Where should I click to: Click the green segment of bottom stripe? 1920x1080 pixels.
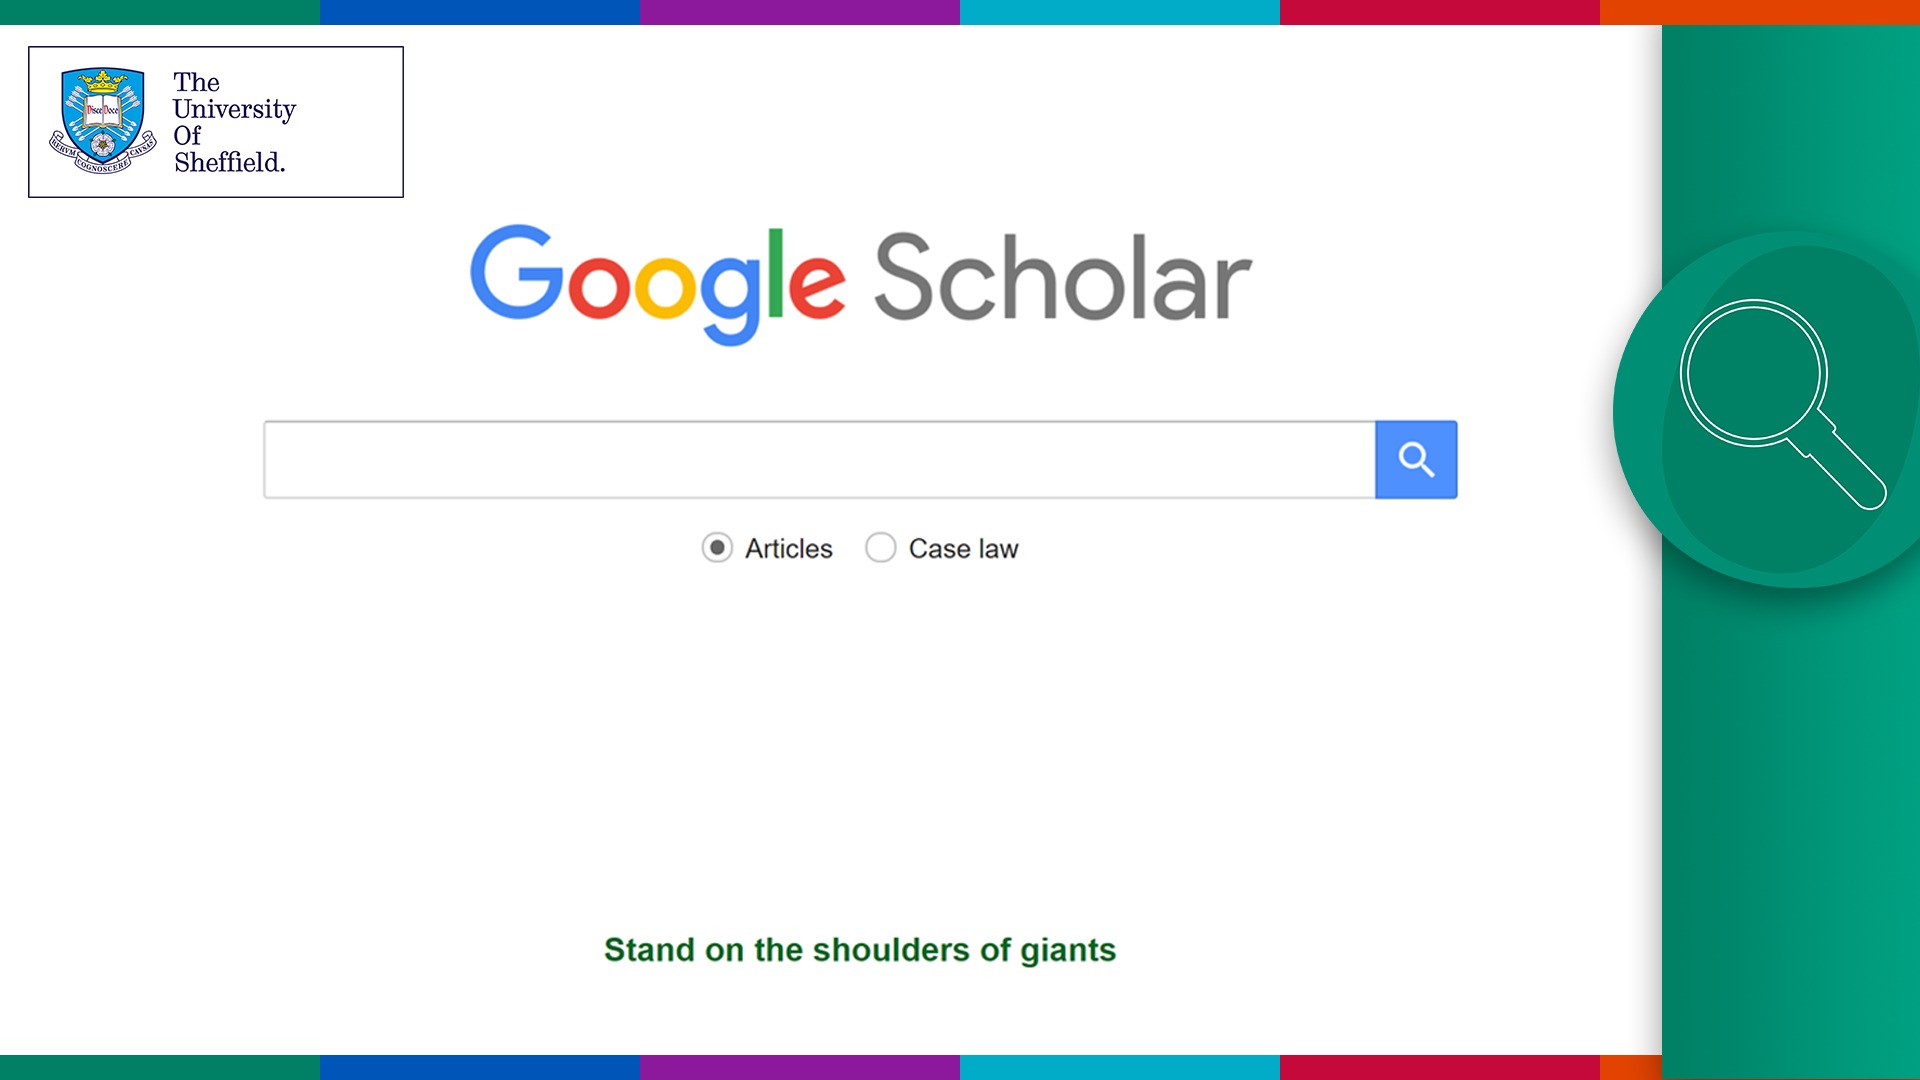[x=160, y=1067]
